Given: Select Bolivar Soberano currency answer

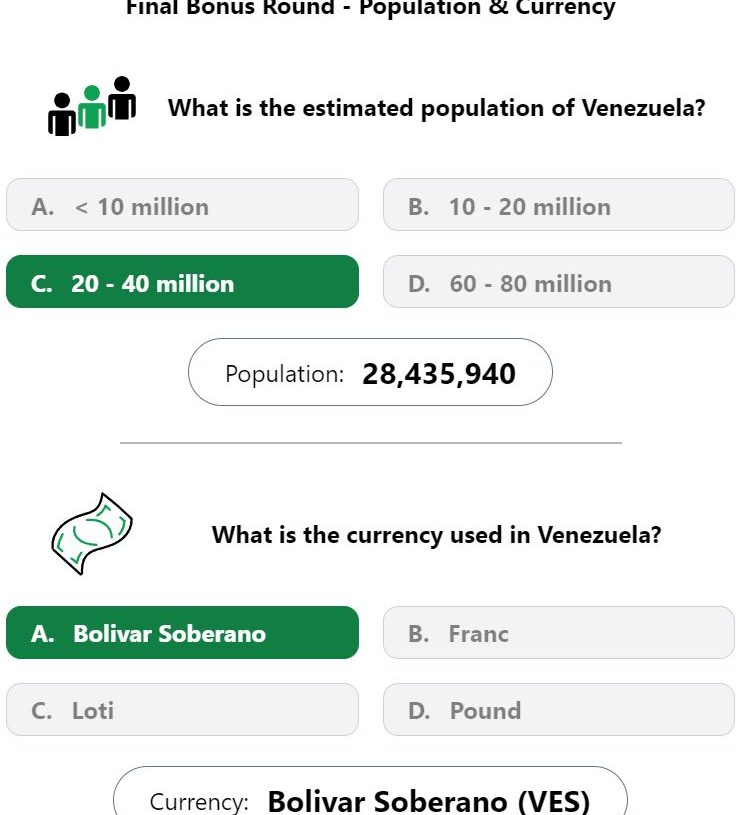Looking at the screenshot, I should [182, 633].
